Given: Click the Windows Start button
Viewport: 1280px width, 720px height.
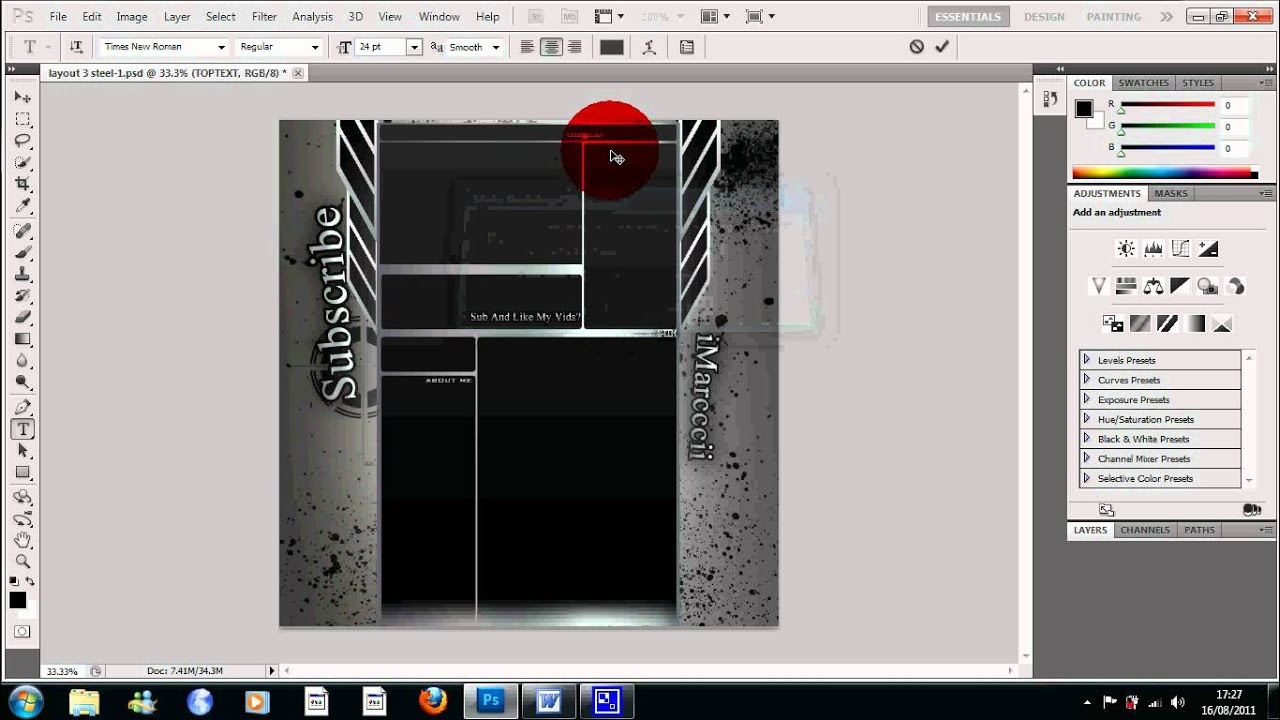Looking at the screenshot, I should pyautogui.click(x=26, y=701).
